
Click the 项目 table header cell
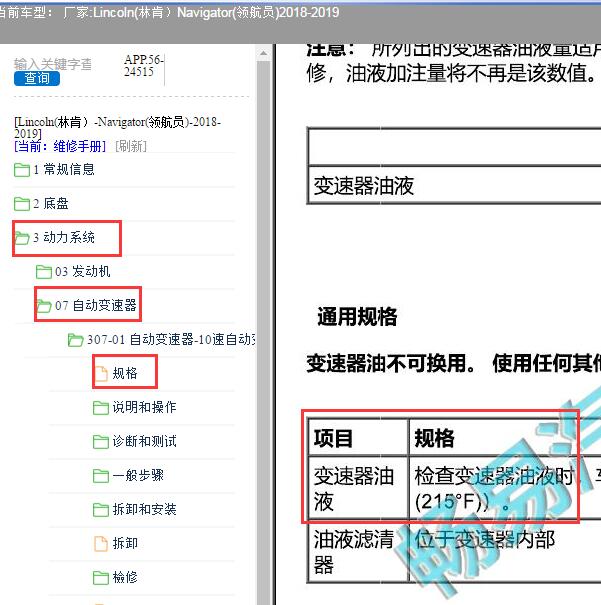tap(358, 438)
